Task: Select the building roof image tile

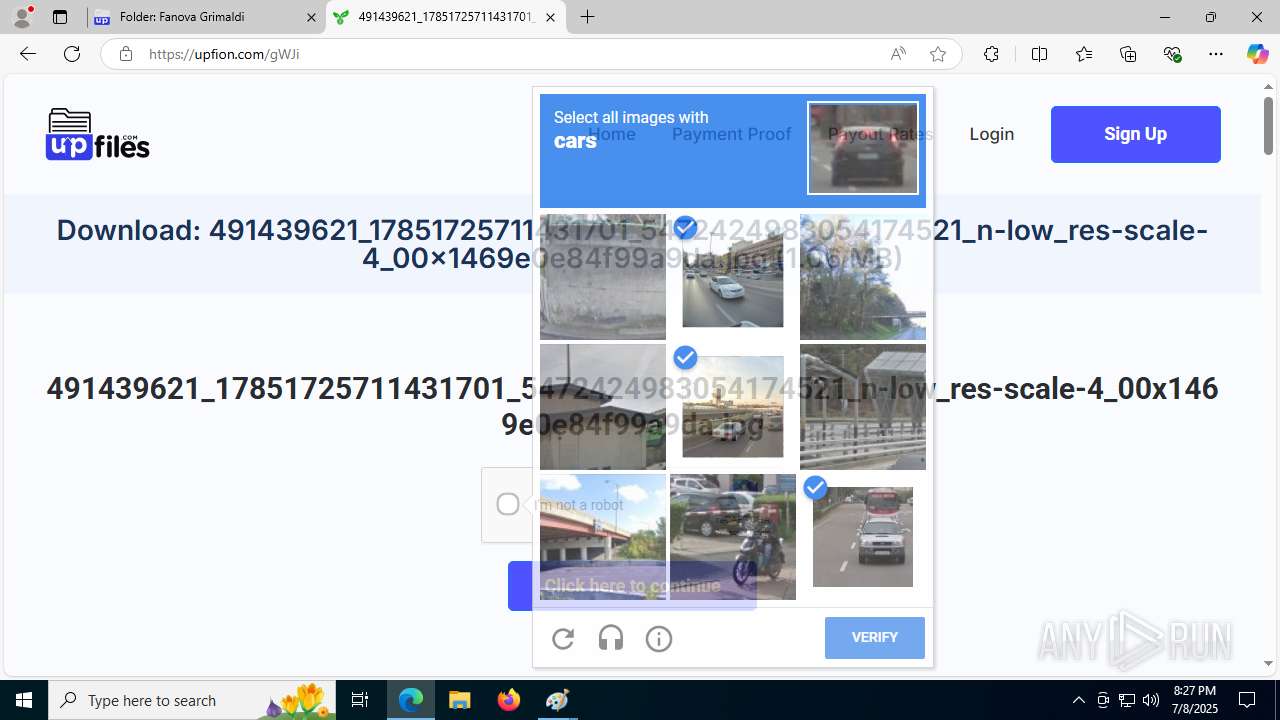Action: (603, 407)
